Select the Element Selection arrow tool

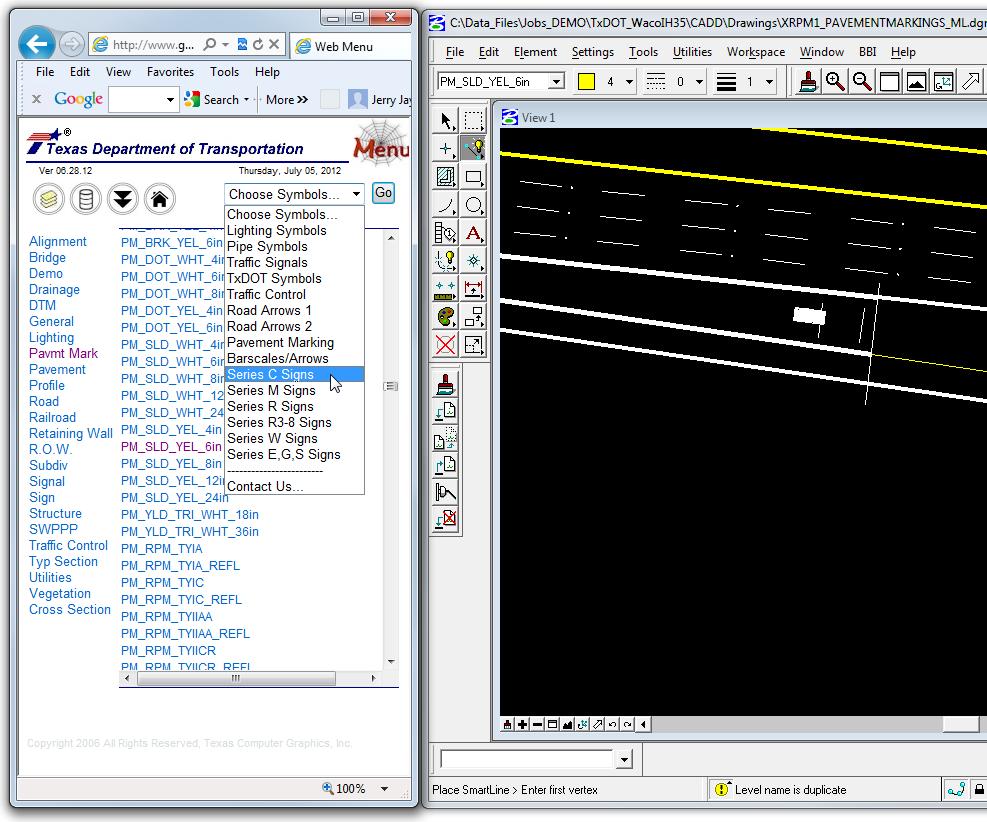point(446,121)
